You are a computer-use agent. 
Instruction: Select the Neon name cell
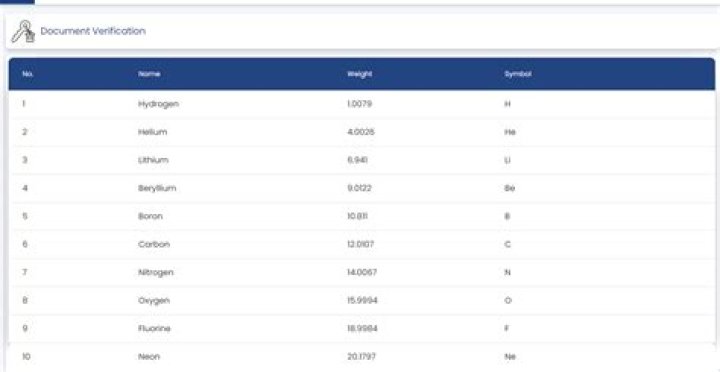(x=149, y=356)
